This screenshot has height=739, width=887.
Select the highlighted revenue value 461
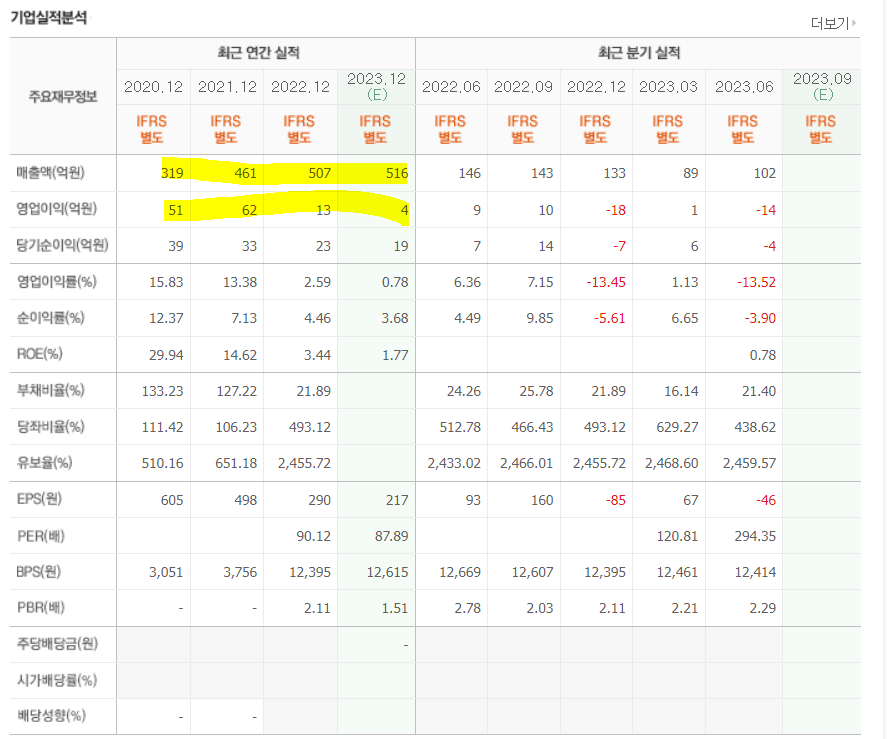click(246, 173)
